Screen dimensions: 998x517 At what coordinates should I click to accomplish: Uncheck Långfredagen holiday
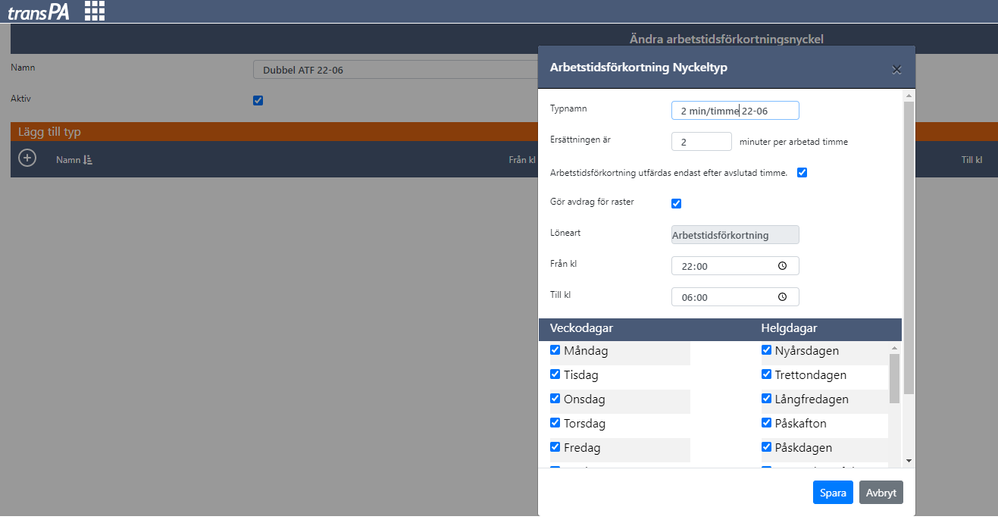coord(766,399)
